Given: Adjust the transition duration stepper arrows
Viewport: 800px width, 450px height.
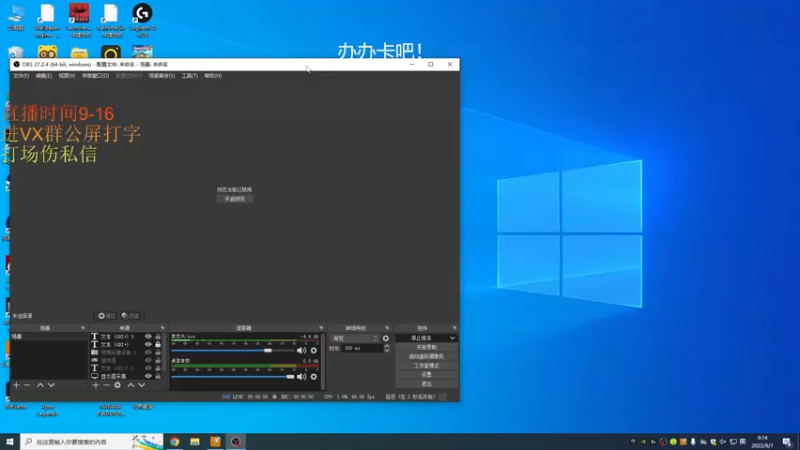Looking at the screenshot, I should [x=387, y=348].
